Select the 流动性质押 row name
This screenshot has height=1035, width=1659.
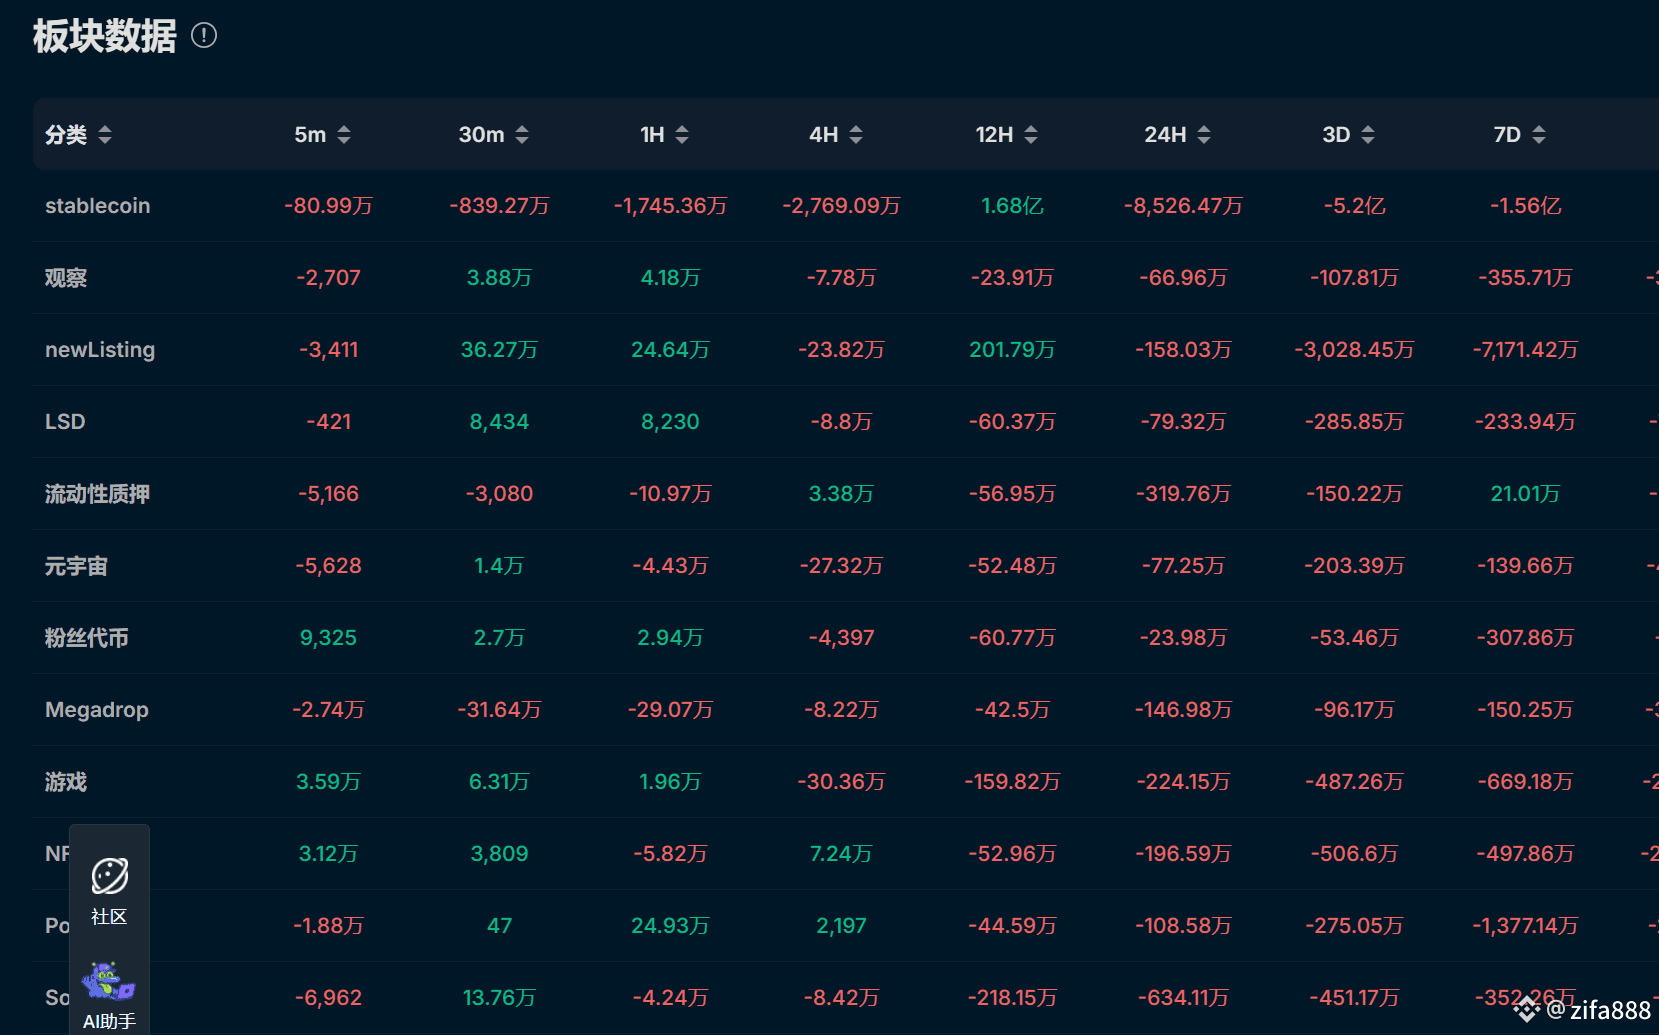click(x=97, y=494)
